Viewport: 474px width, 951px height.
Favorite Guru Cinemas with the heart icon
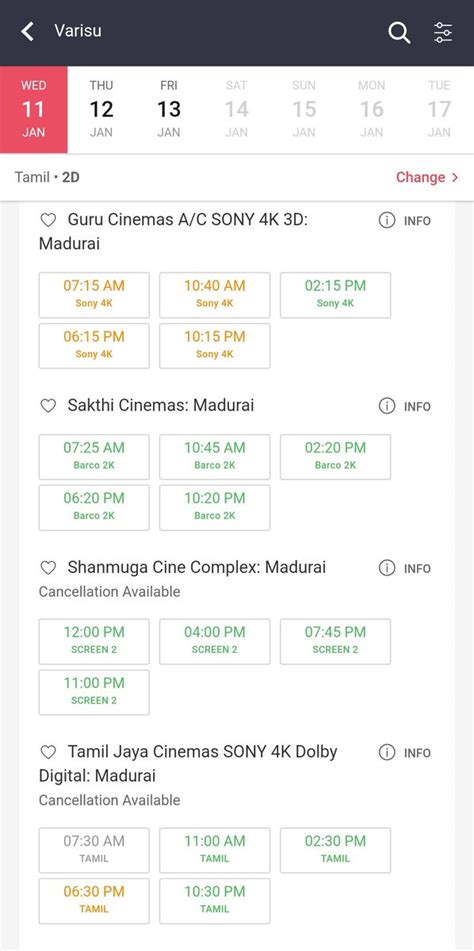(x=48, y=220)
